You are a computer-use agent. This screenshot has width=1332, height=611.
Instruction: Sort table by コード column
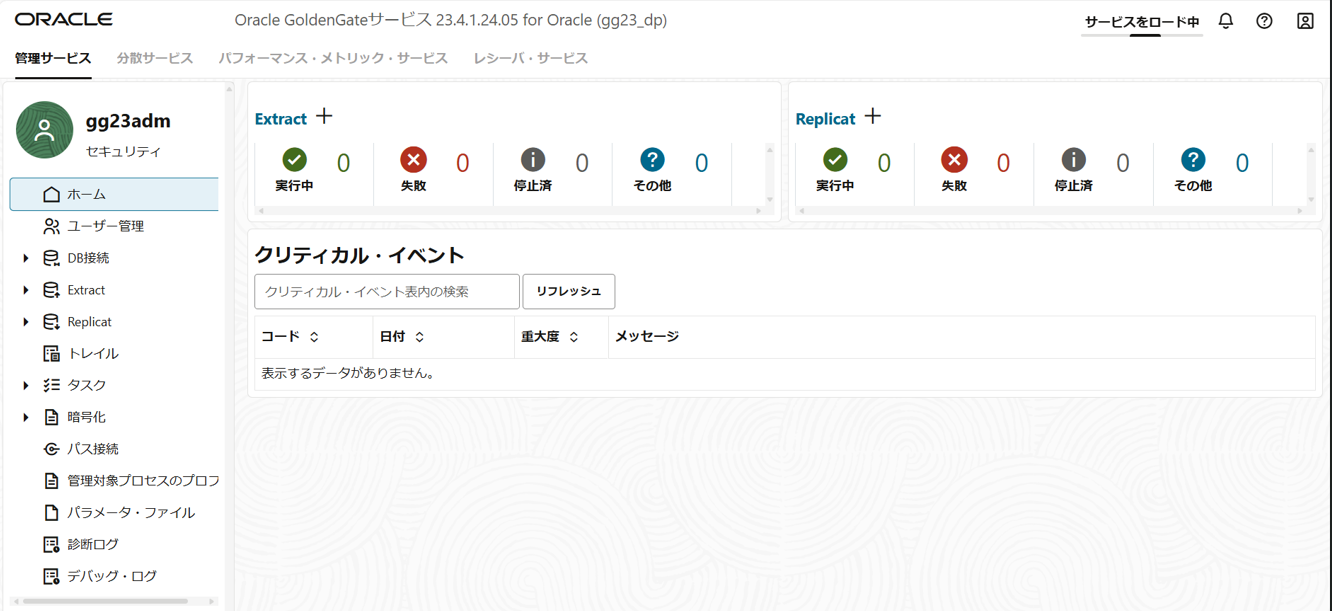(x=314, y=337)
